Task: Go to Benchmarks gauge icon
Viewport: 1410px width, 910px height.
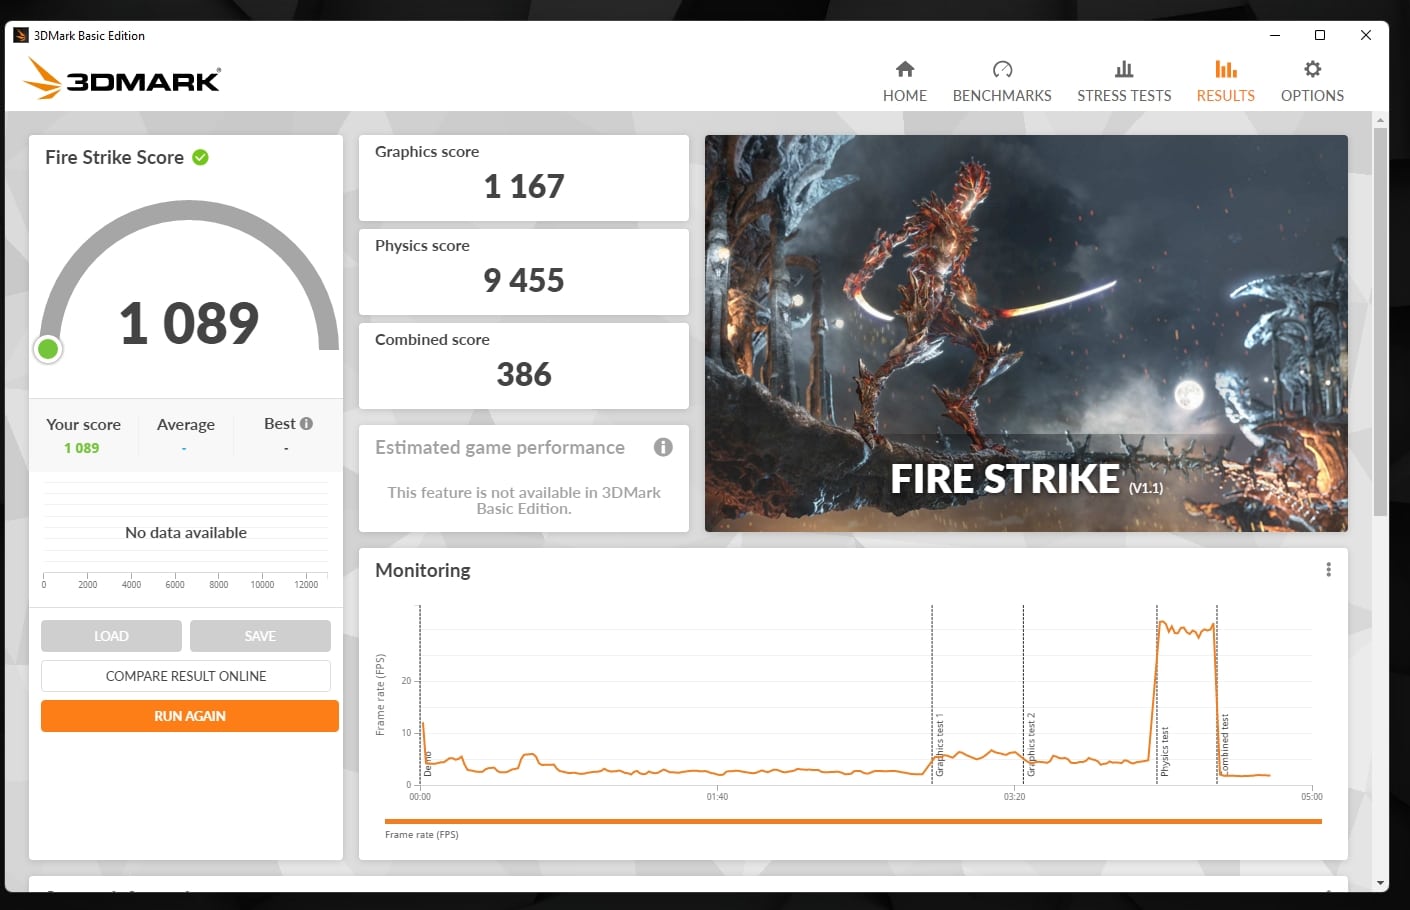Action: tap(1002, 69)
